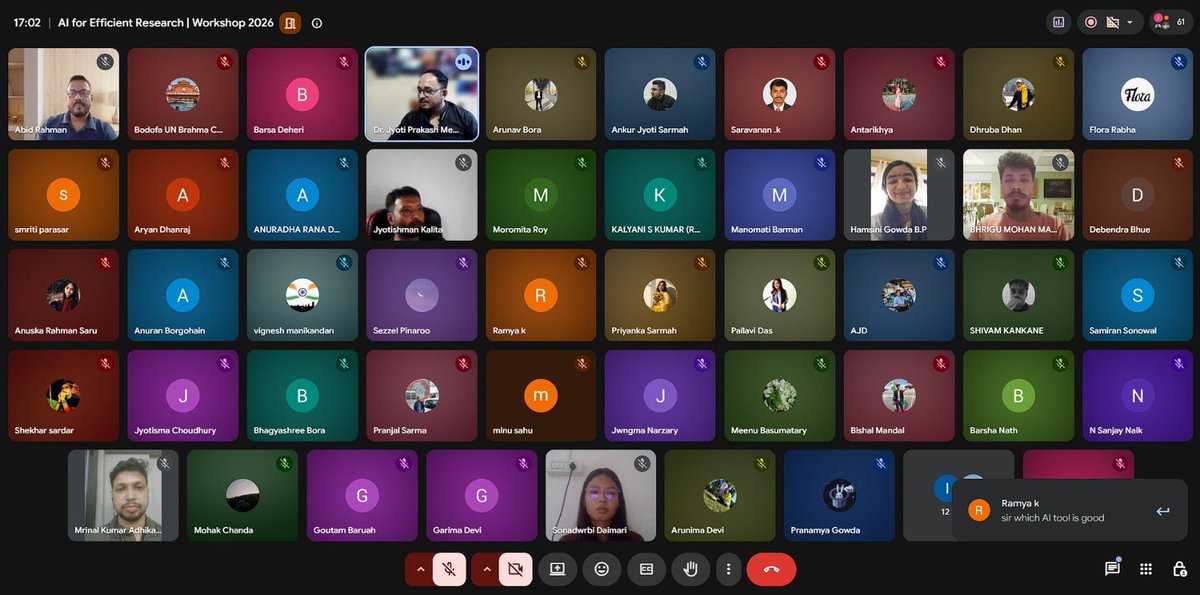Click Ramya k's avatar in the chat notification
Screen dimensions: 1200x595
980,511
